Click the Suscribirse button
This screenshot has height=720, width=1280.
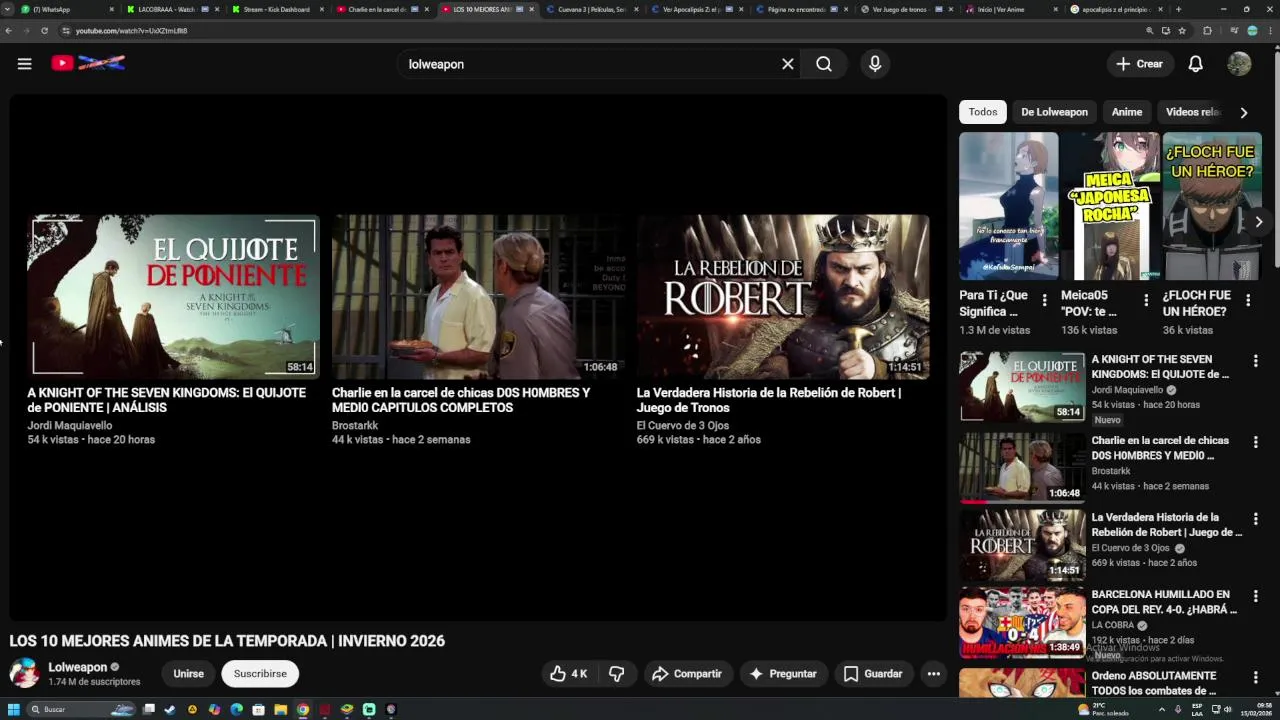point(260,674)
